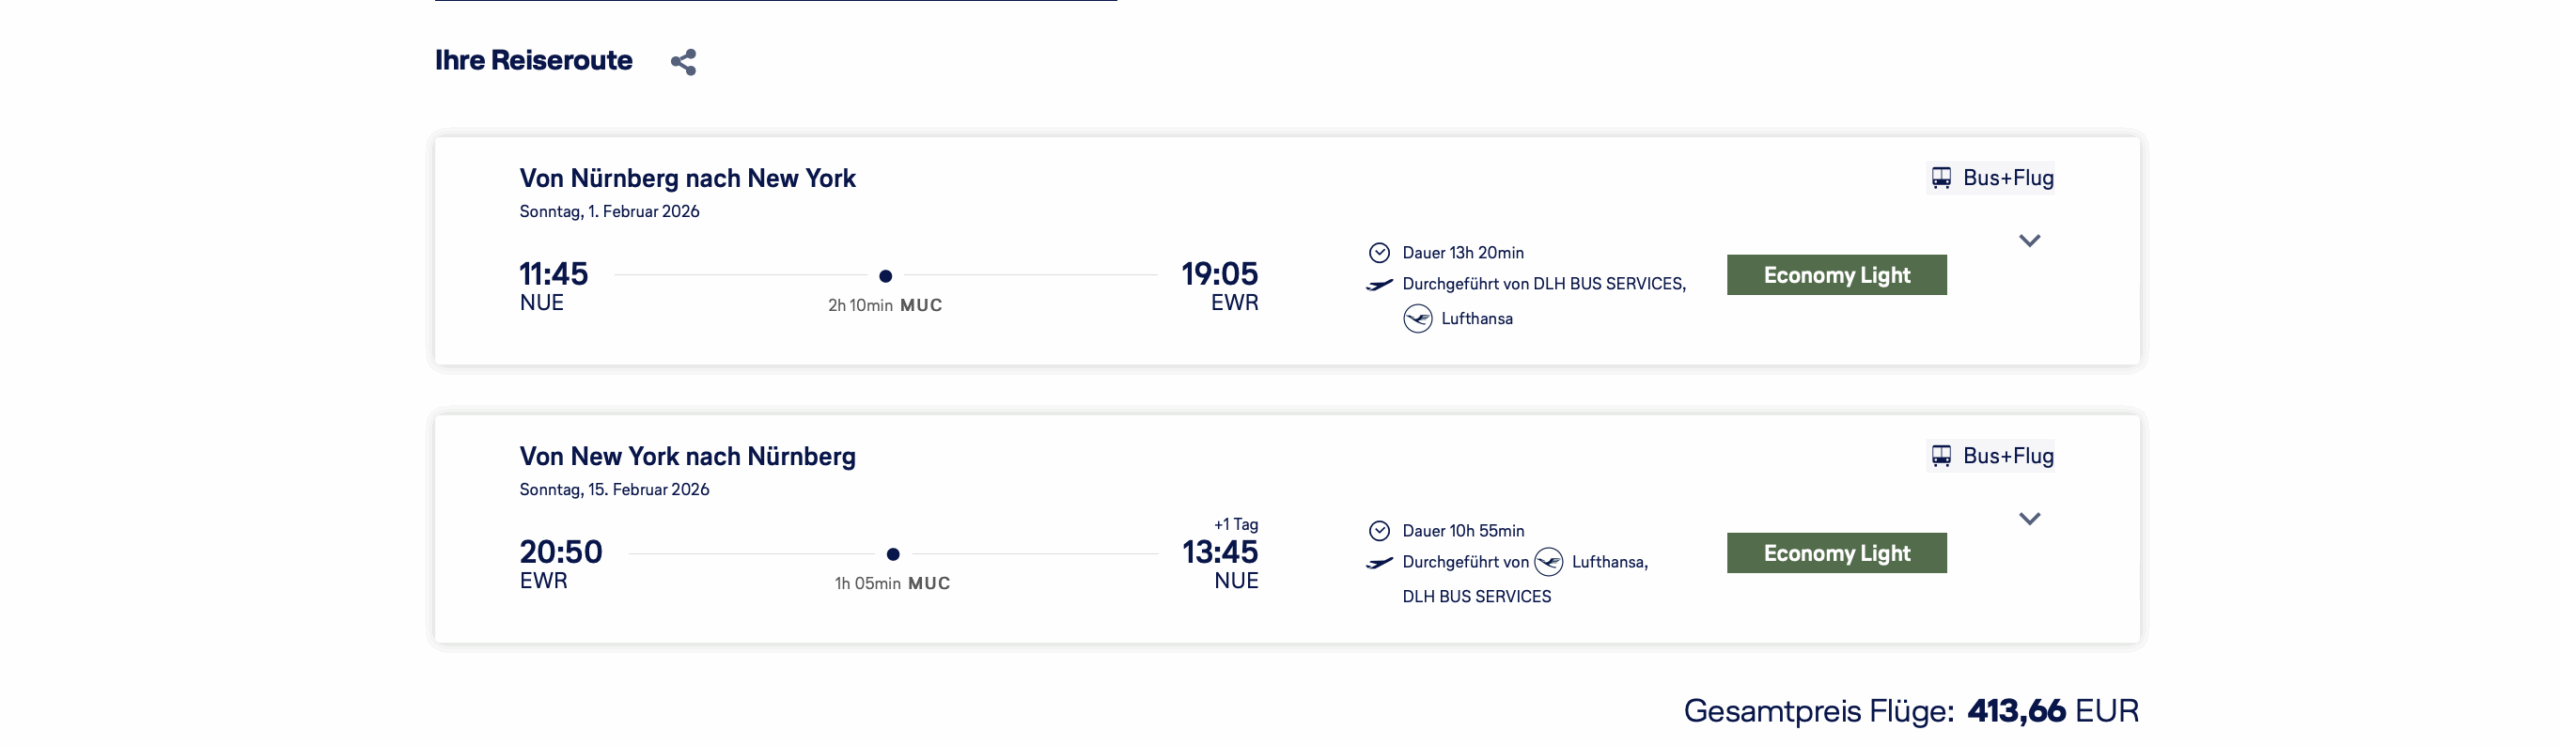This screenshot has width=2560, height=746.
Task: Click the airplane icon beside DLH BUS SERVICES outbound
Action: (x=1379, y=285)
